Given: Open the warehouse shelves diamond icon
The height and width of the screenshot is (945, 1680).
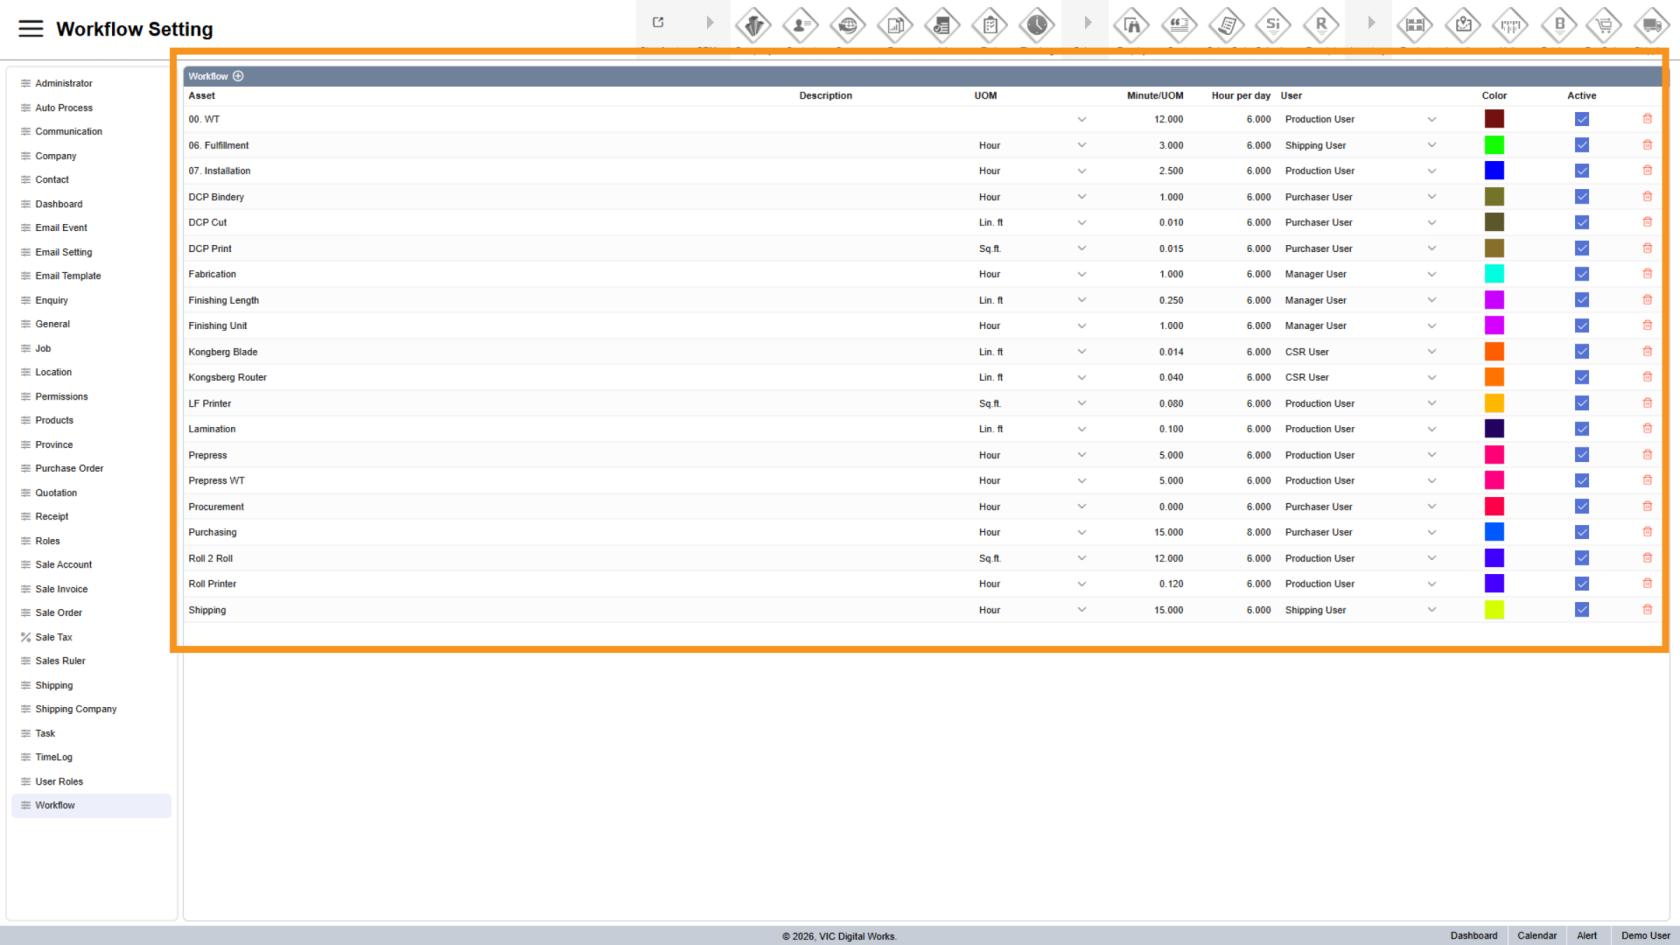Looking at the screenshot, I should pos(1415,25).
